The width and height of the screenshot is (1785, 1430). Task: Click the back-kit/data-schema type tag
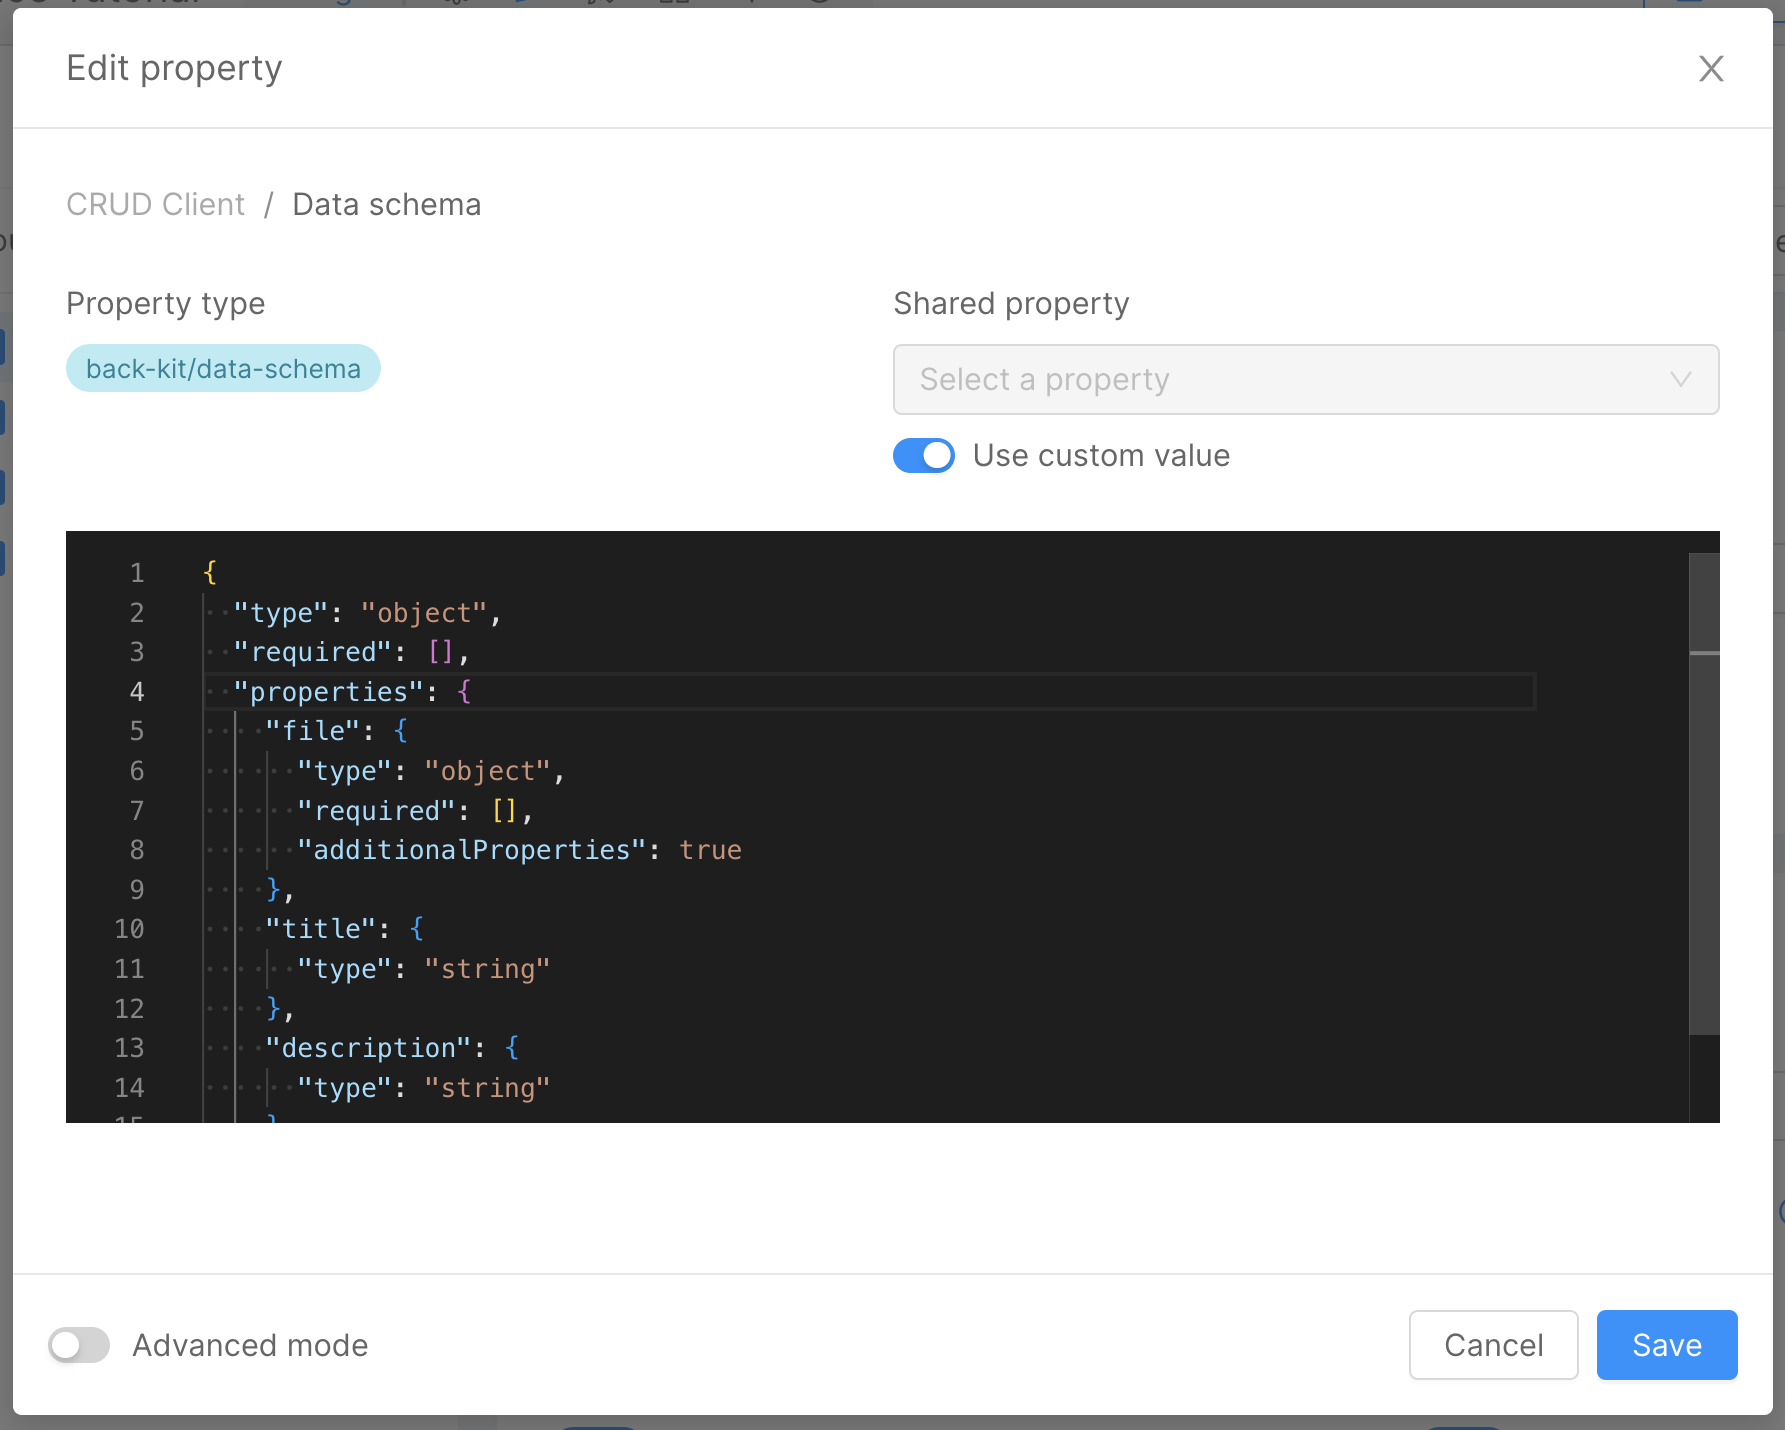tap(223, 369)
